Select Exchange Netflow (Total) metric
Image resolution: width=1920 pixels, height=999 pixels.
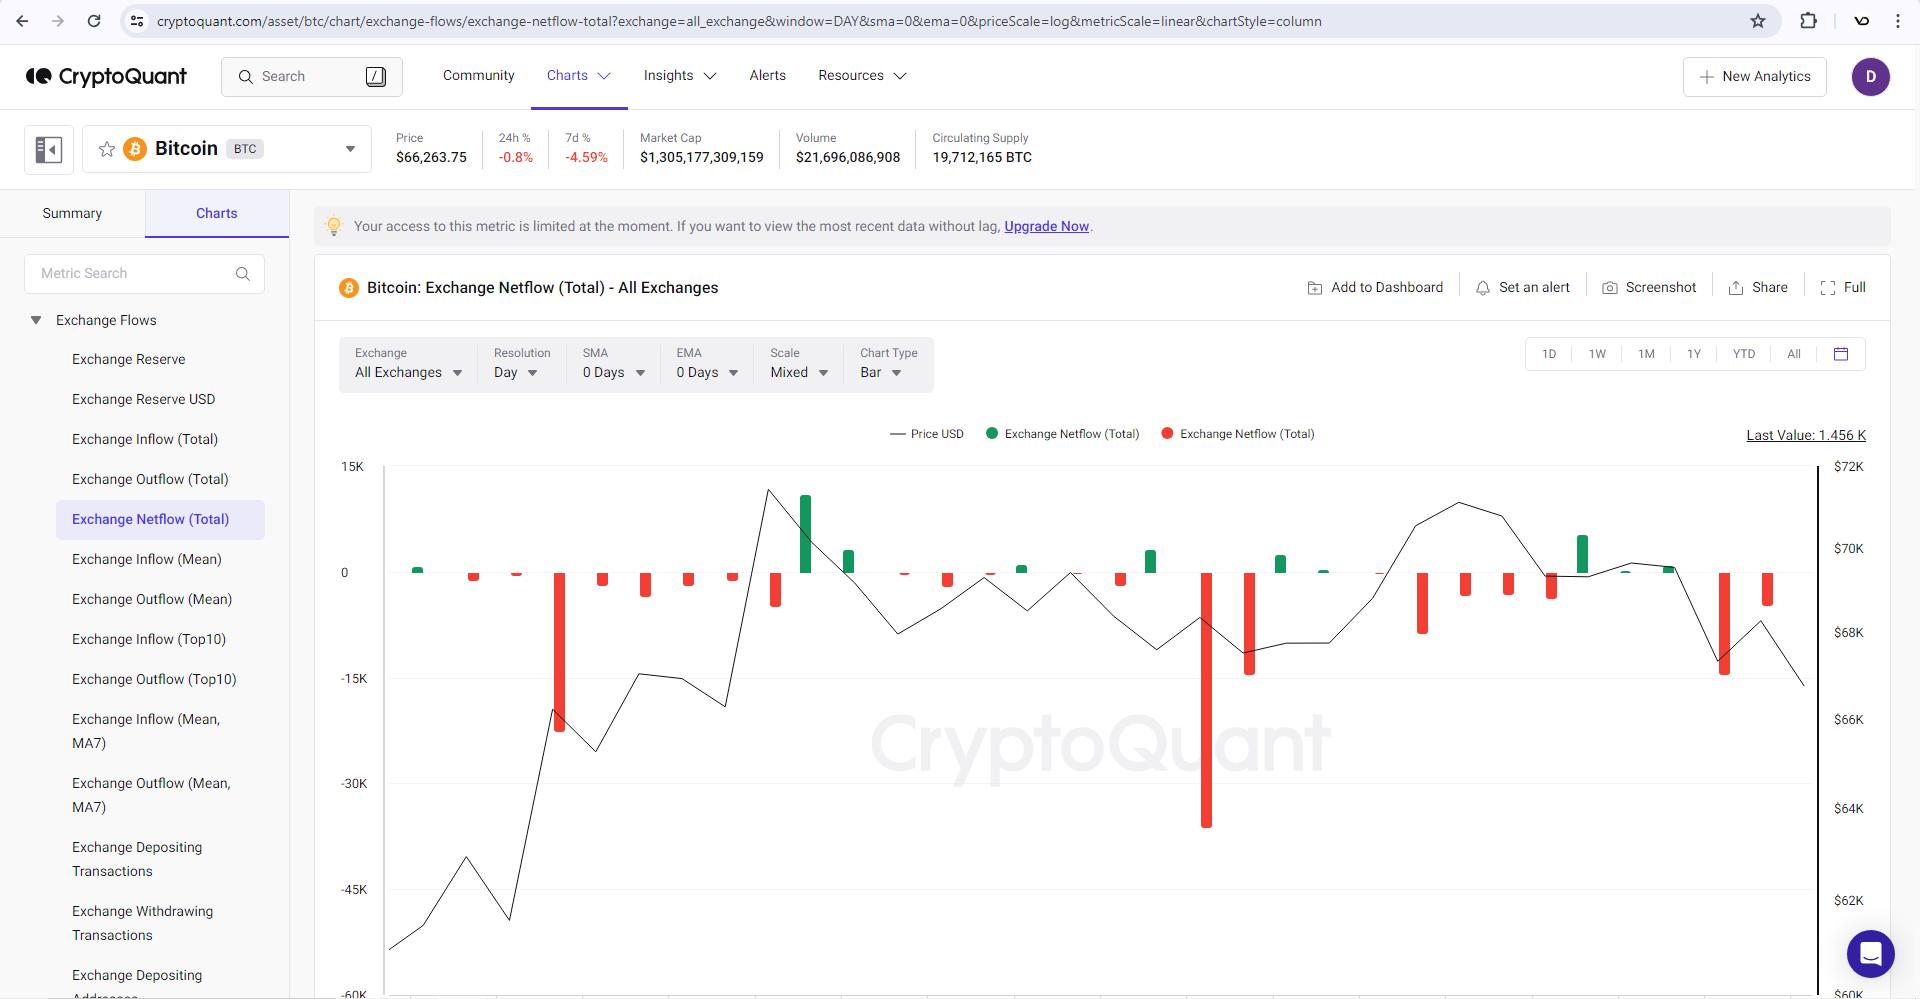click(160, 520)
